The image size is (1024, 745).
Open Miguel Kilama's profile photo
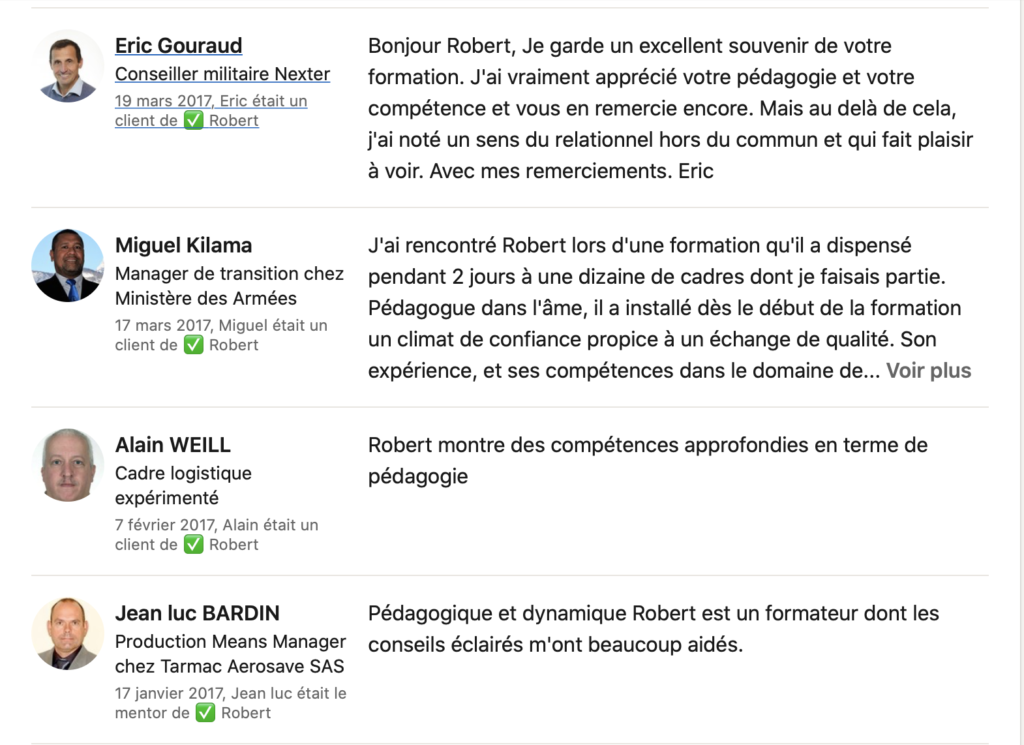[x=68, y=266]
